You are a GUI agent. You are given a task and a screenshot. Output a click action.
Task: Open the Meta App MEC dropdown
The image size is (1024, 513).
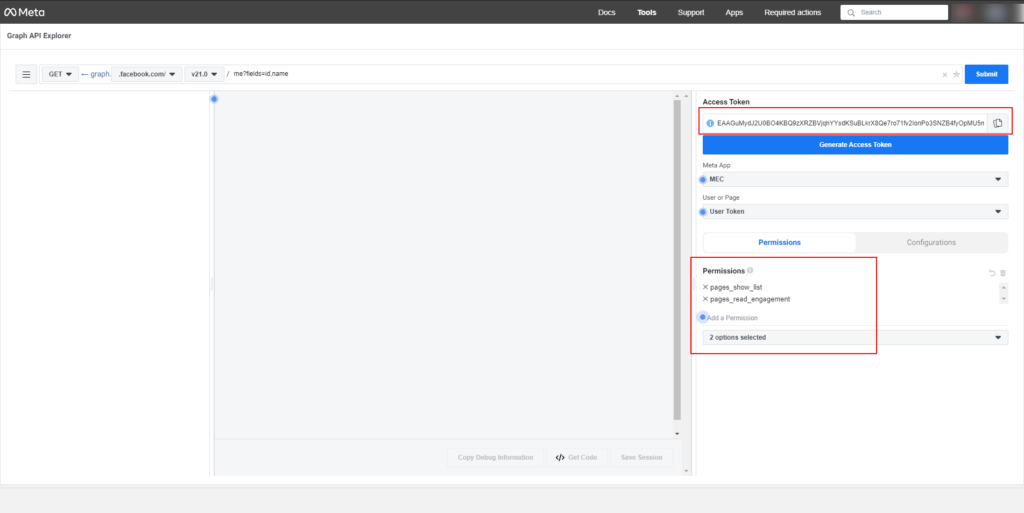point(854,179)
